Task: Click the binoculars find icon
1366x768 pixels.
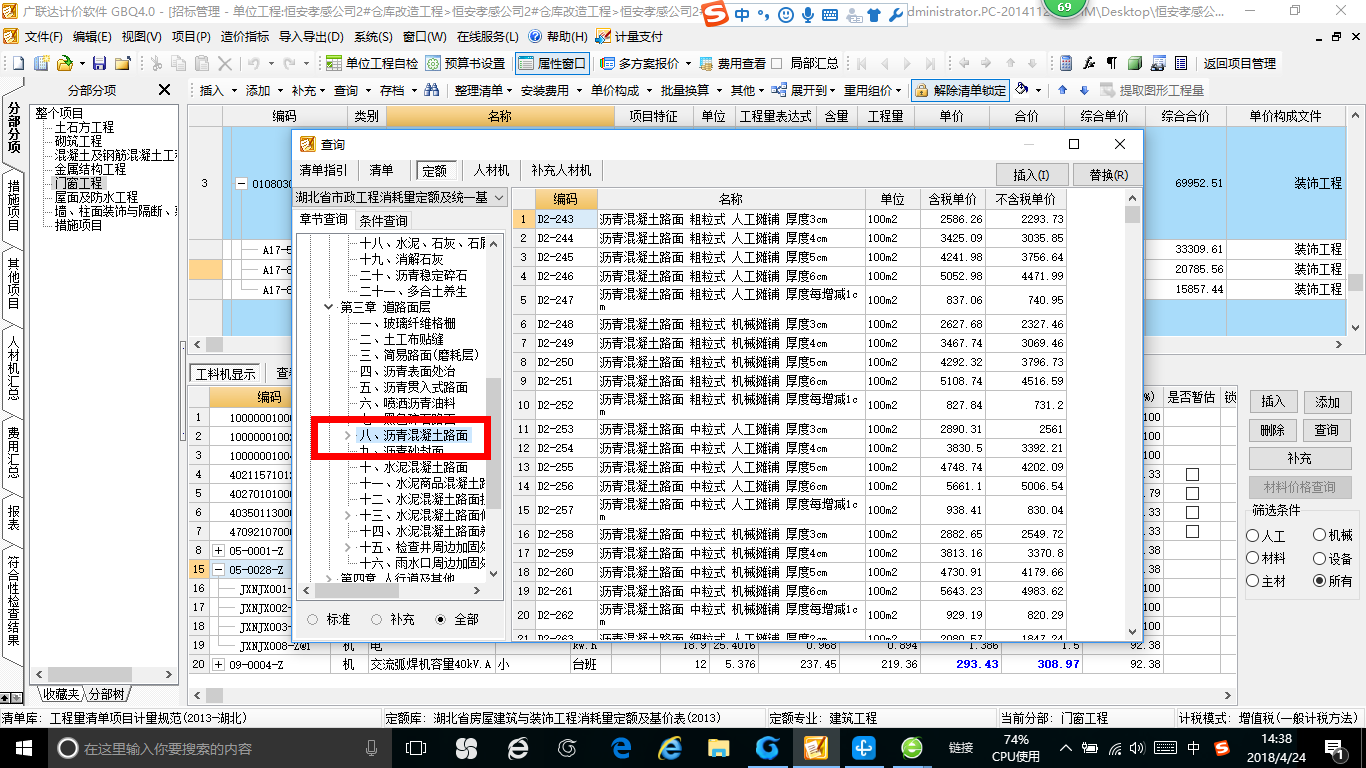Action: pyautogui.click(x=432, y=90)
